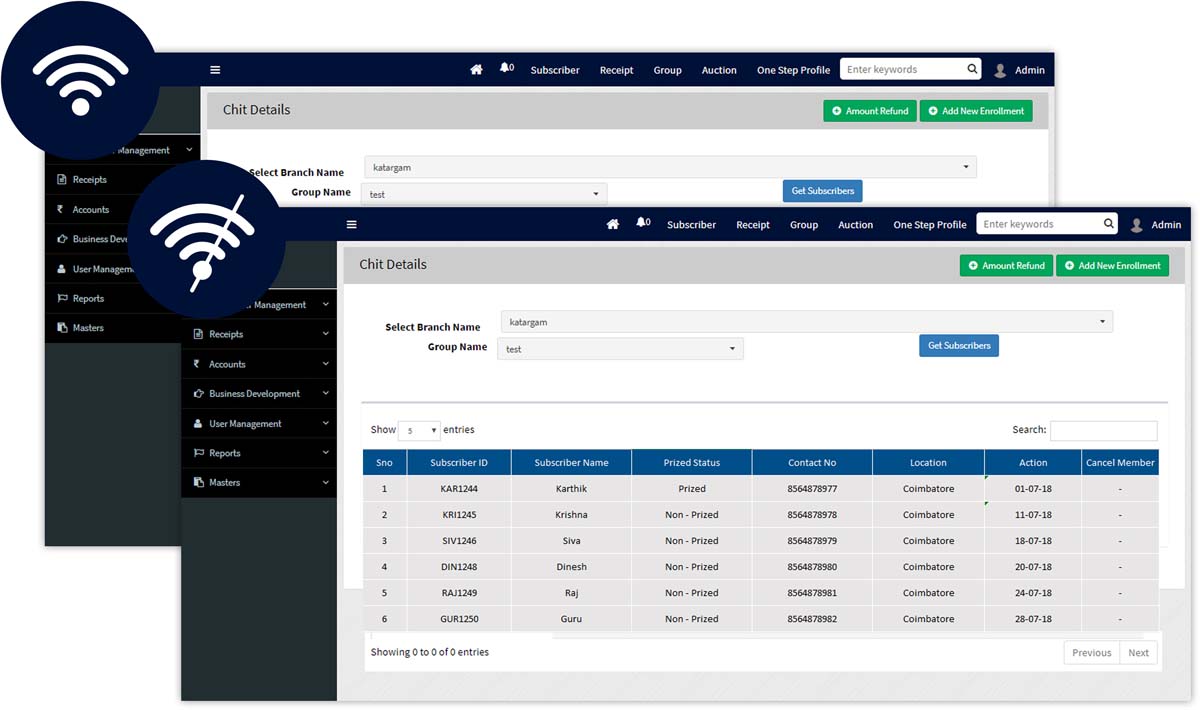
Task: Open Group menu in front window
Action: click(x=804, y=225)
